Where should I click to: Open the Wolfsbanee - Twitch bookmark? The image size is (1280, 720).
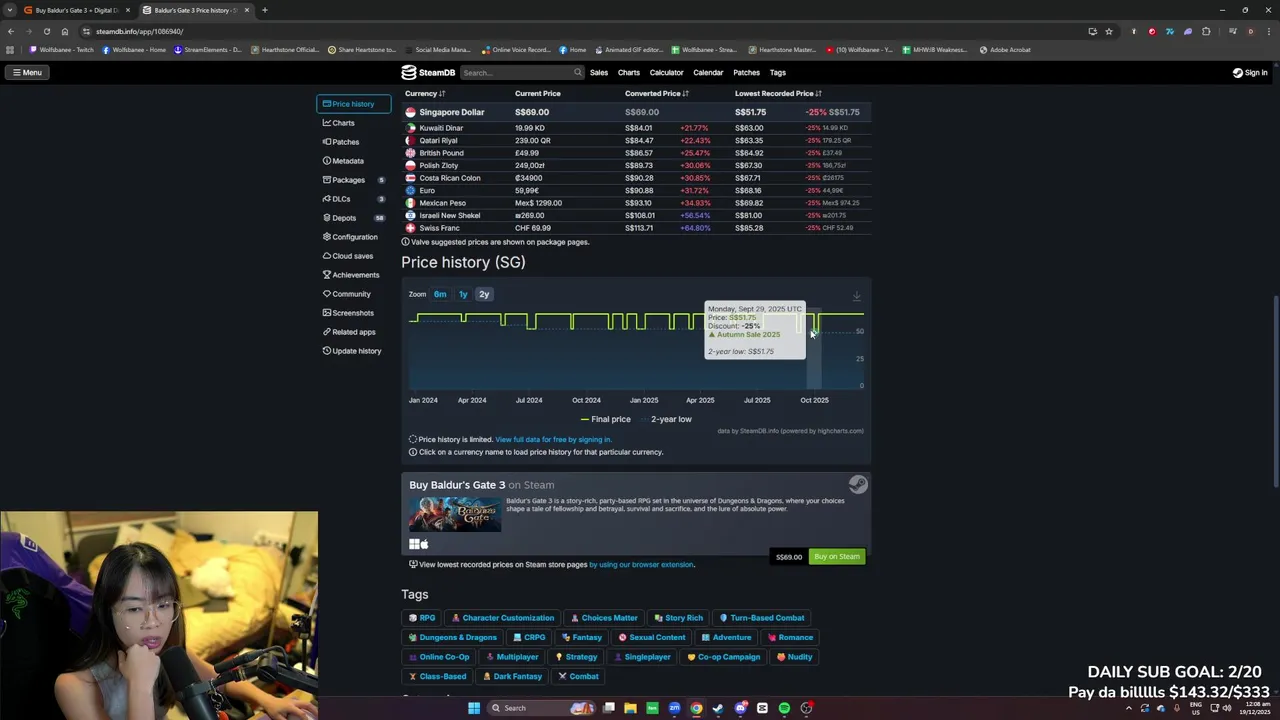tap(62, 50)
